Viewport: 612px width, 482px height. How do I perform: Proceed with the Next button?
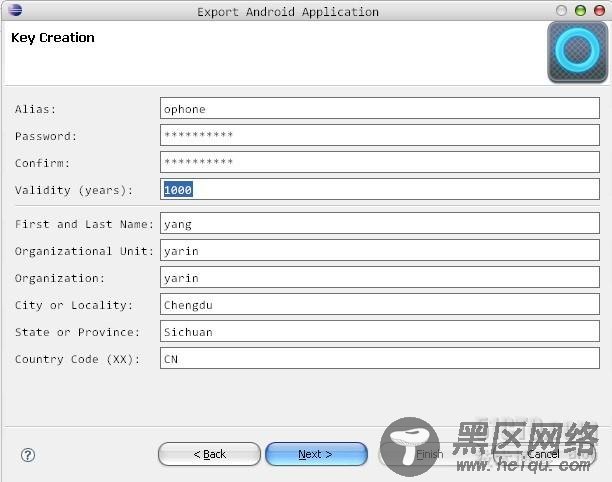click(316, 454)
